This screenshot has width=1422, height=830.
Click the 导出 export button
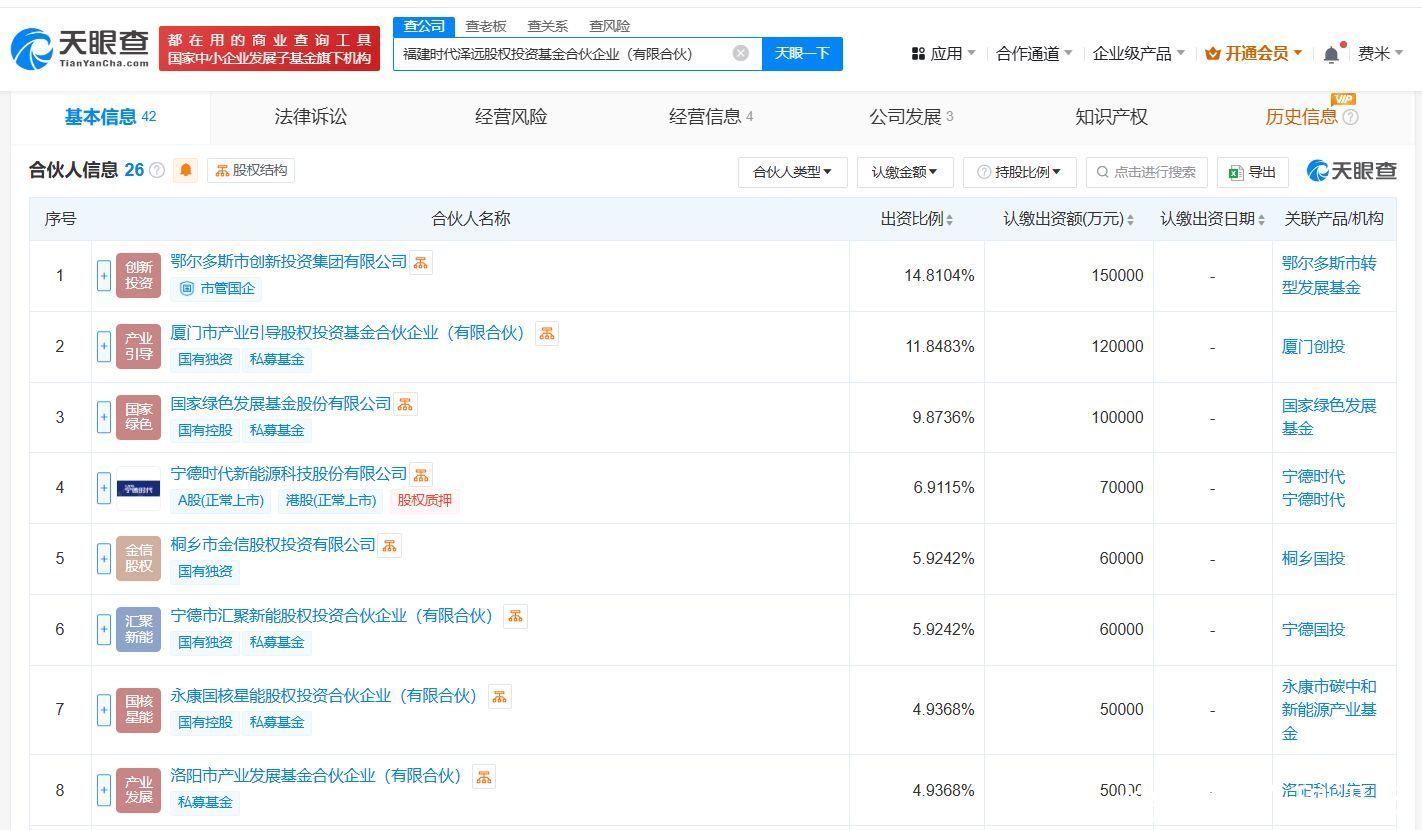(x=1252, y=172)
